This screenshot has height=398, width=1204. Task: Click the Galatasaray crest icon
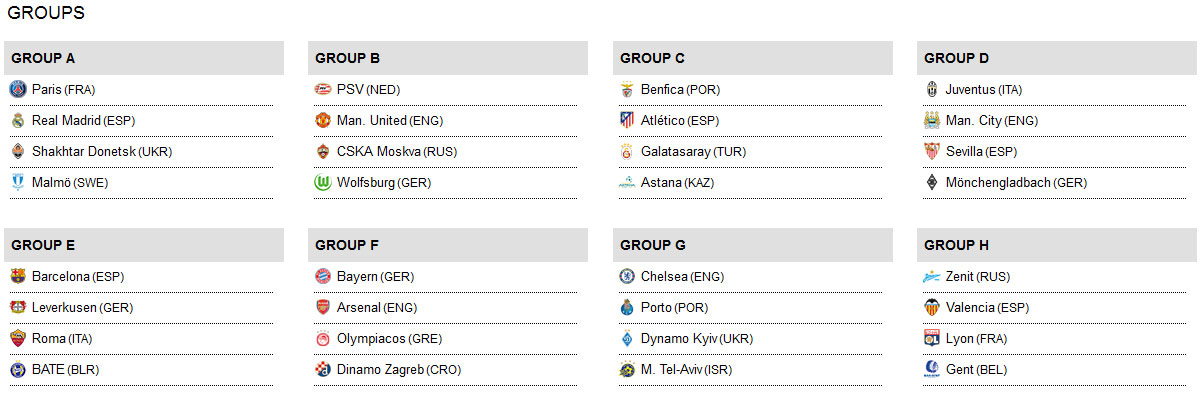point(627,152)
